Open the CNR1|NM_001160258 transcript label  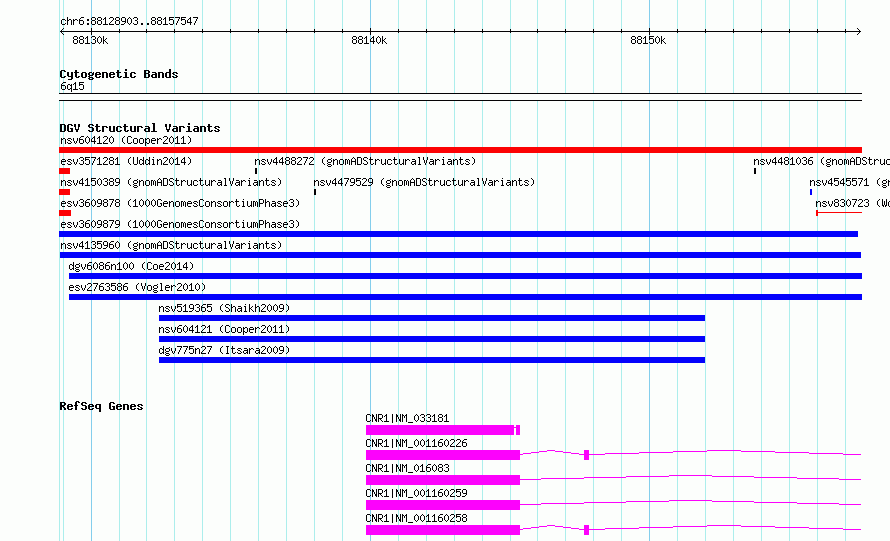416,518
